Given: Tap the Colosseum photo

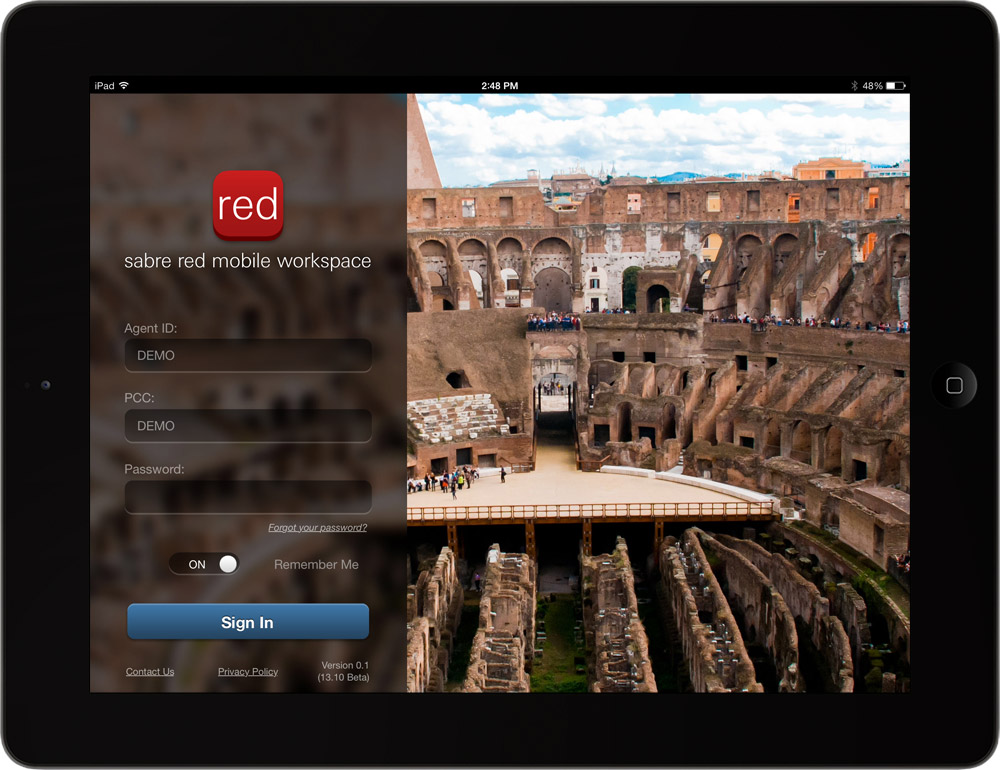Looking at the screenshot, I should (x=658, y=393).
